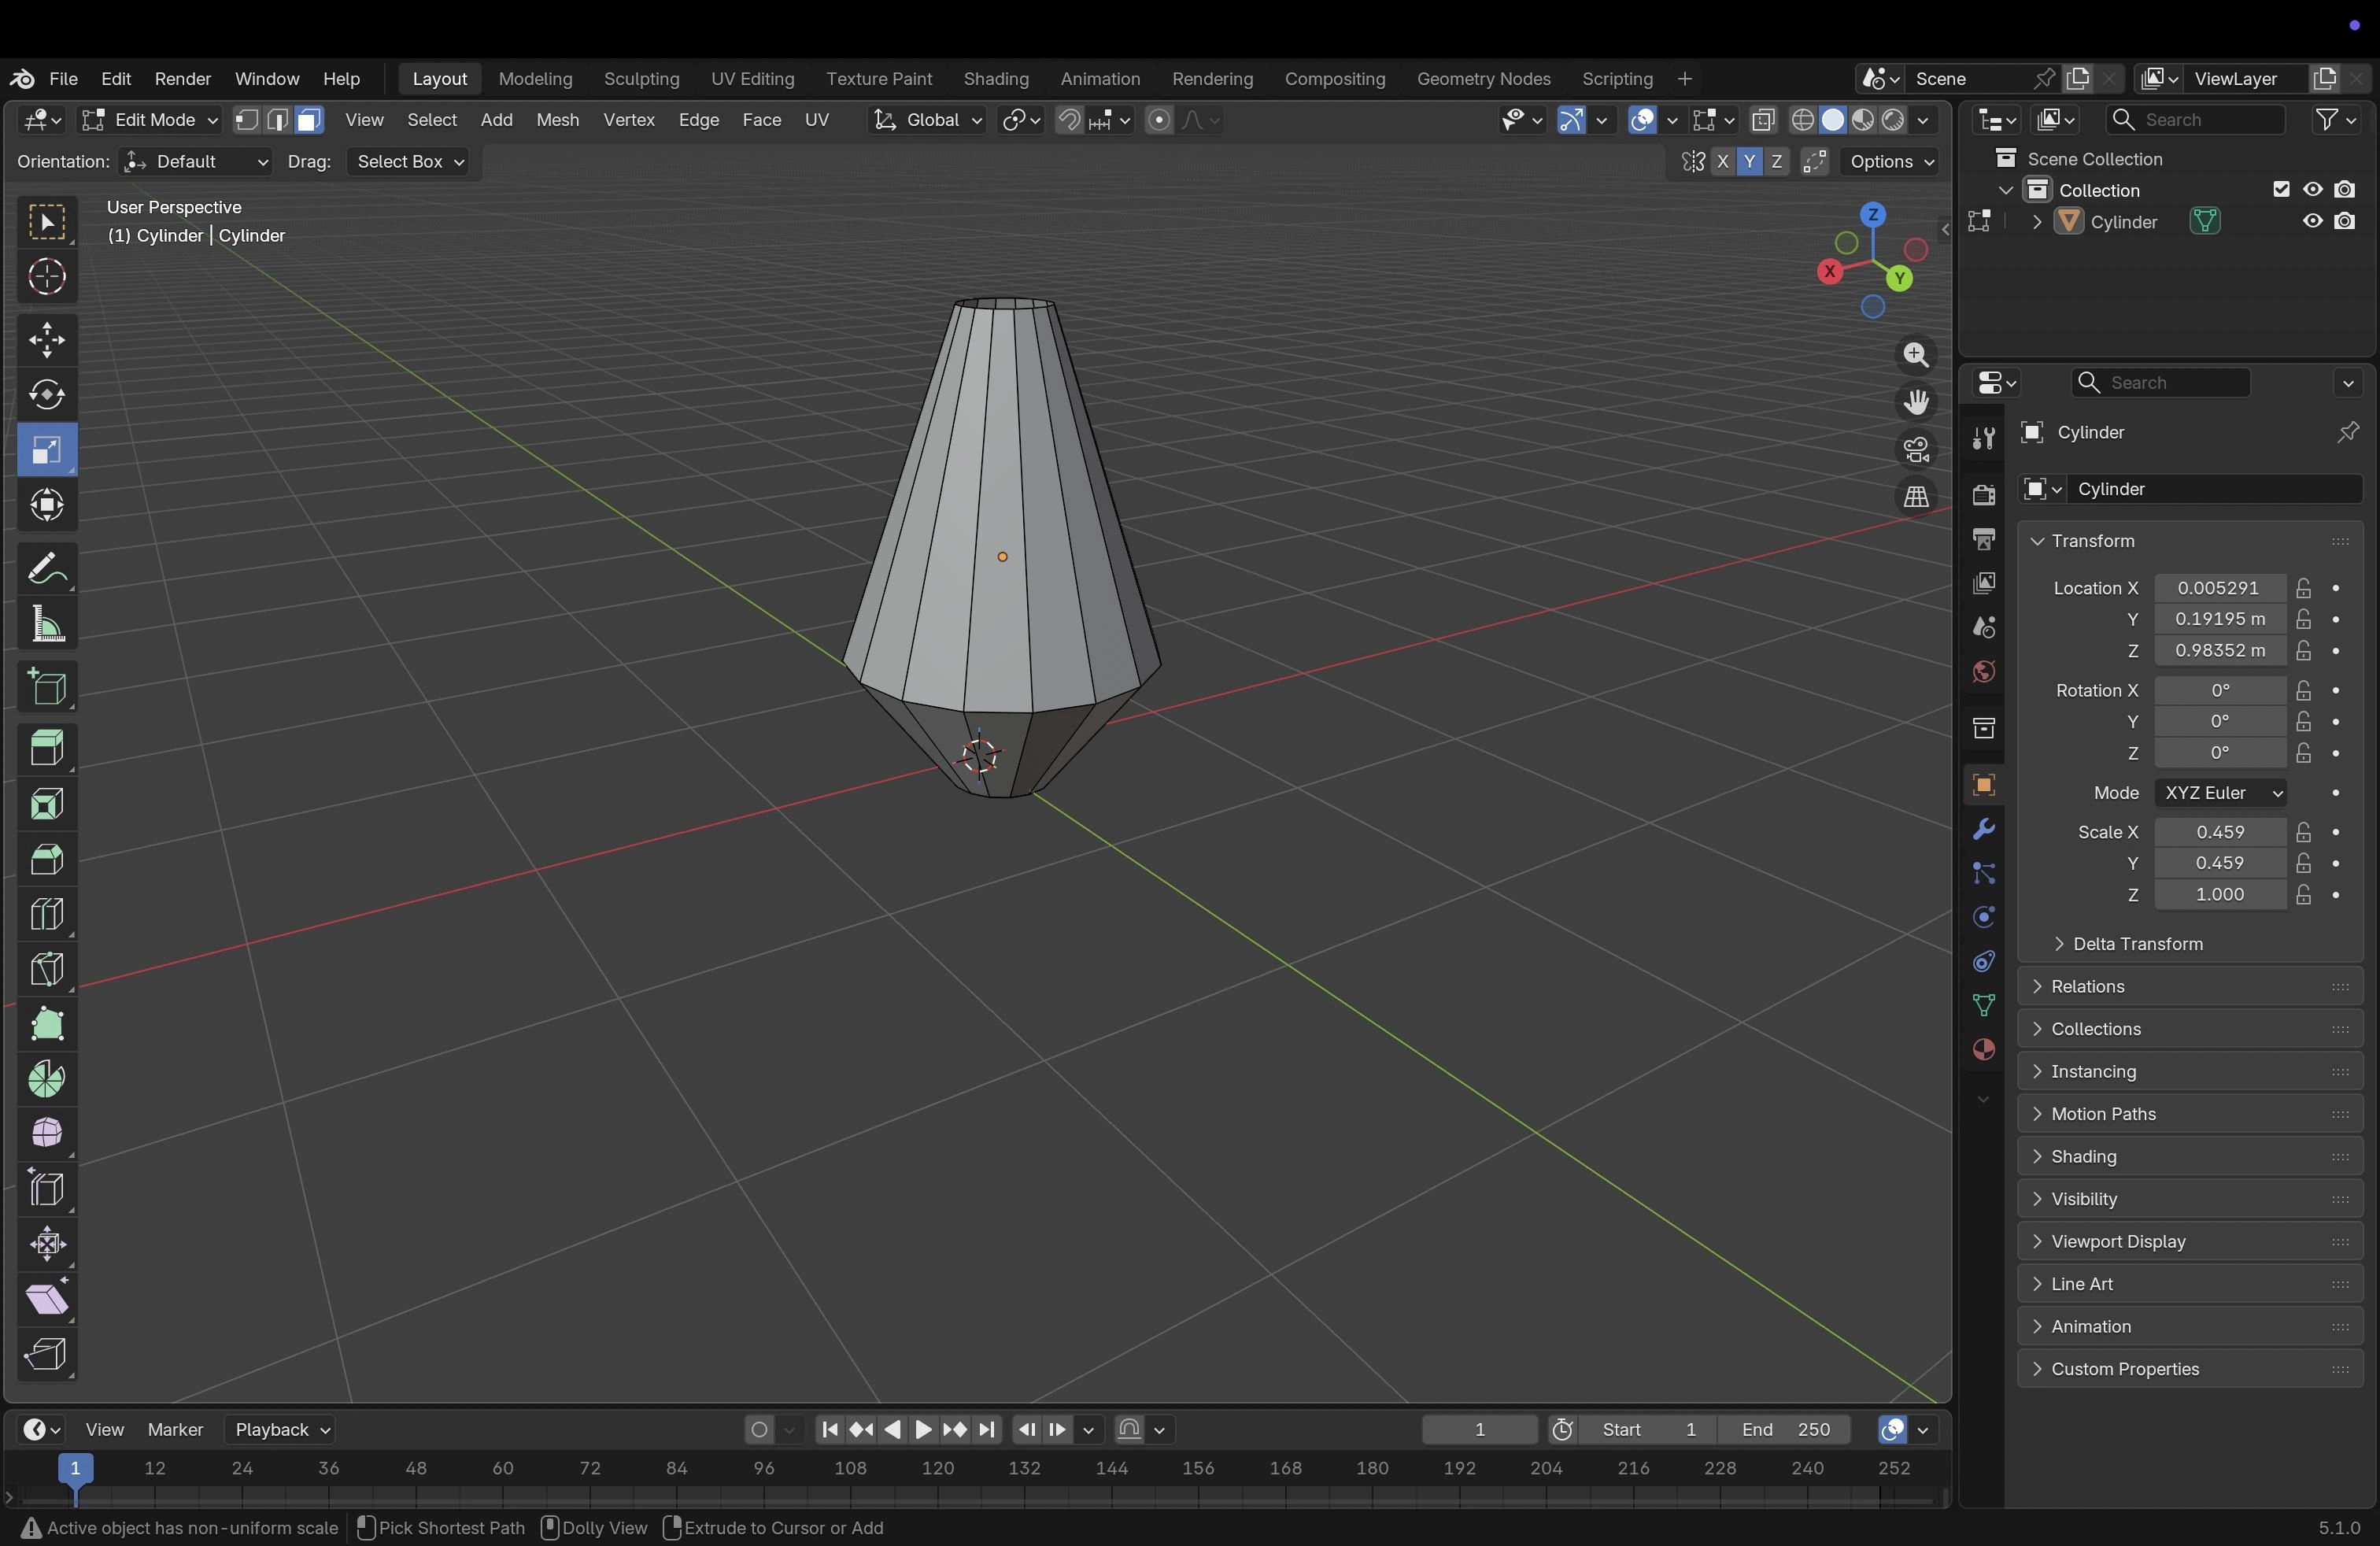Toggle snapping magnet in header
Image resolution: width=2380 pixels, height=1546 pixels.
1069,120
